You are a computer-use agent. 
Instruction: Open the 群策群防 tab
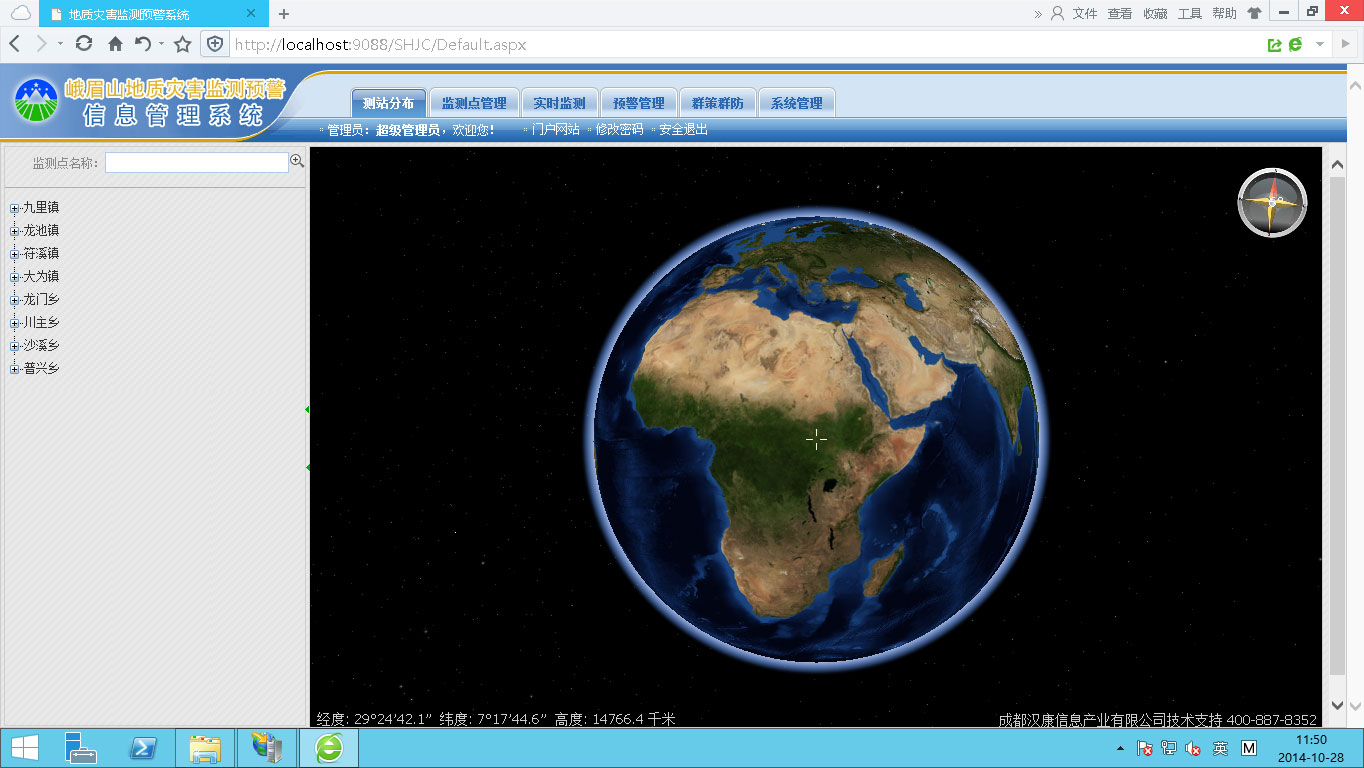(718, 103)
